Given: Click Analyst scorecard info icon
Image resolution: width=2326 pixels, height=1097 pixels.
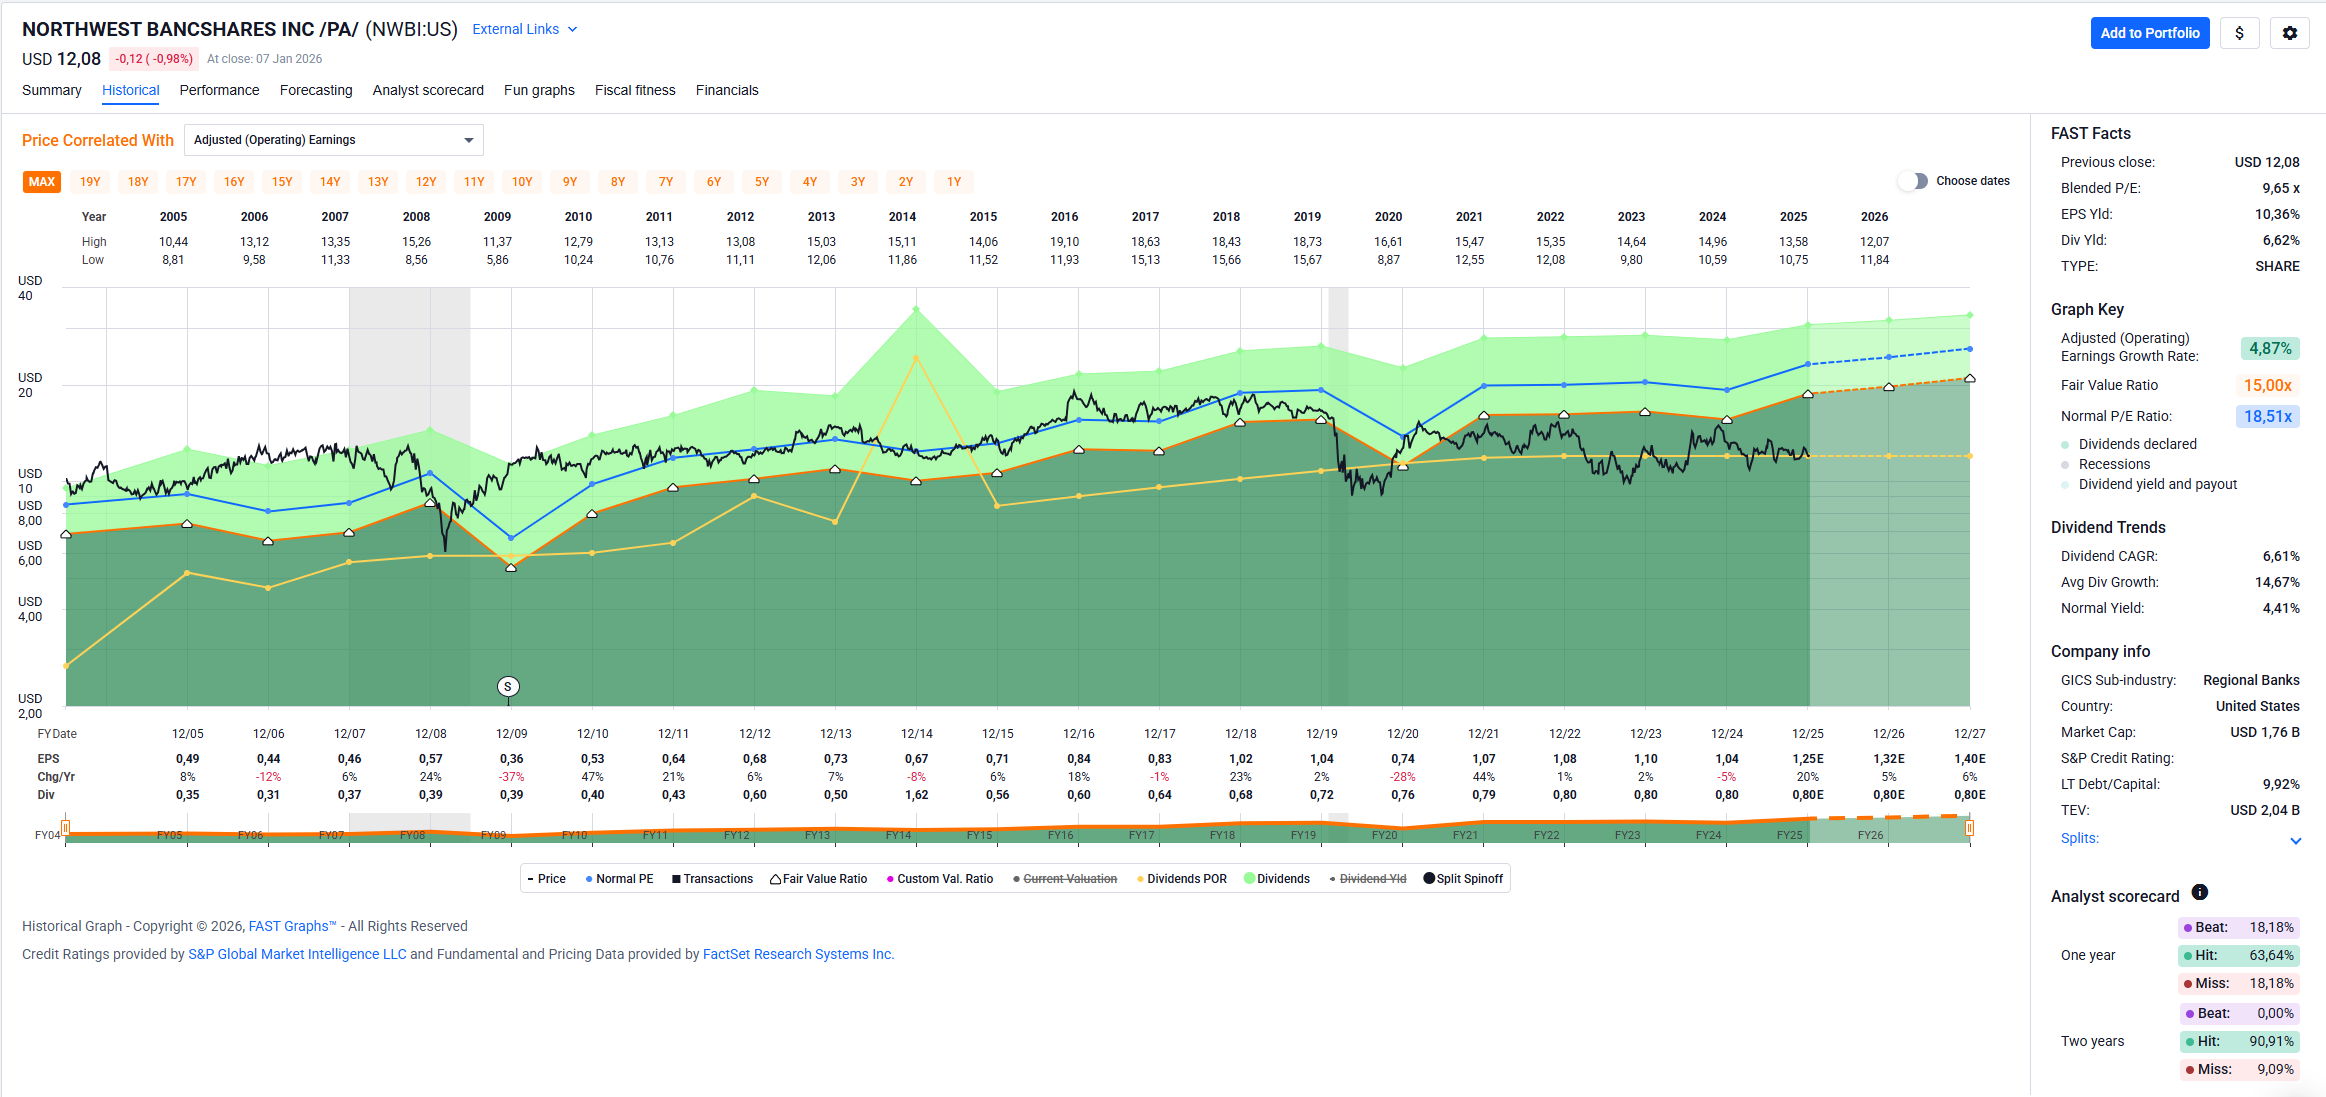Looking at the screenshot, I should coord(2200,892).
